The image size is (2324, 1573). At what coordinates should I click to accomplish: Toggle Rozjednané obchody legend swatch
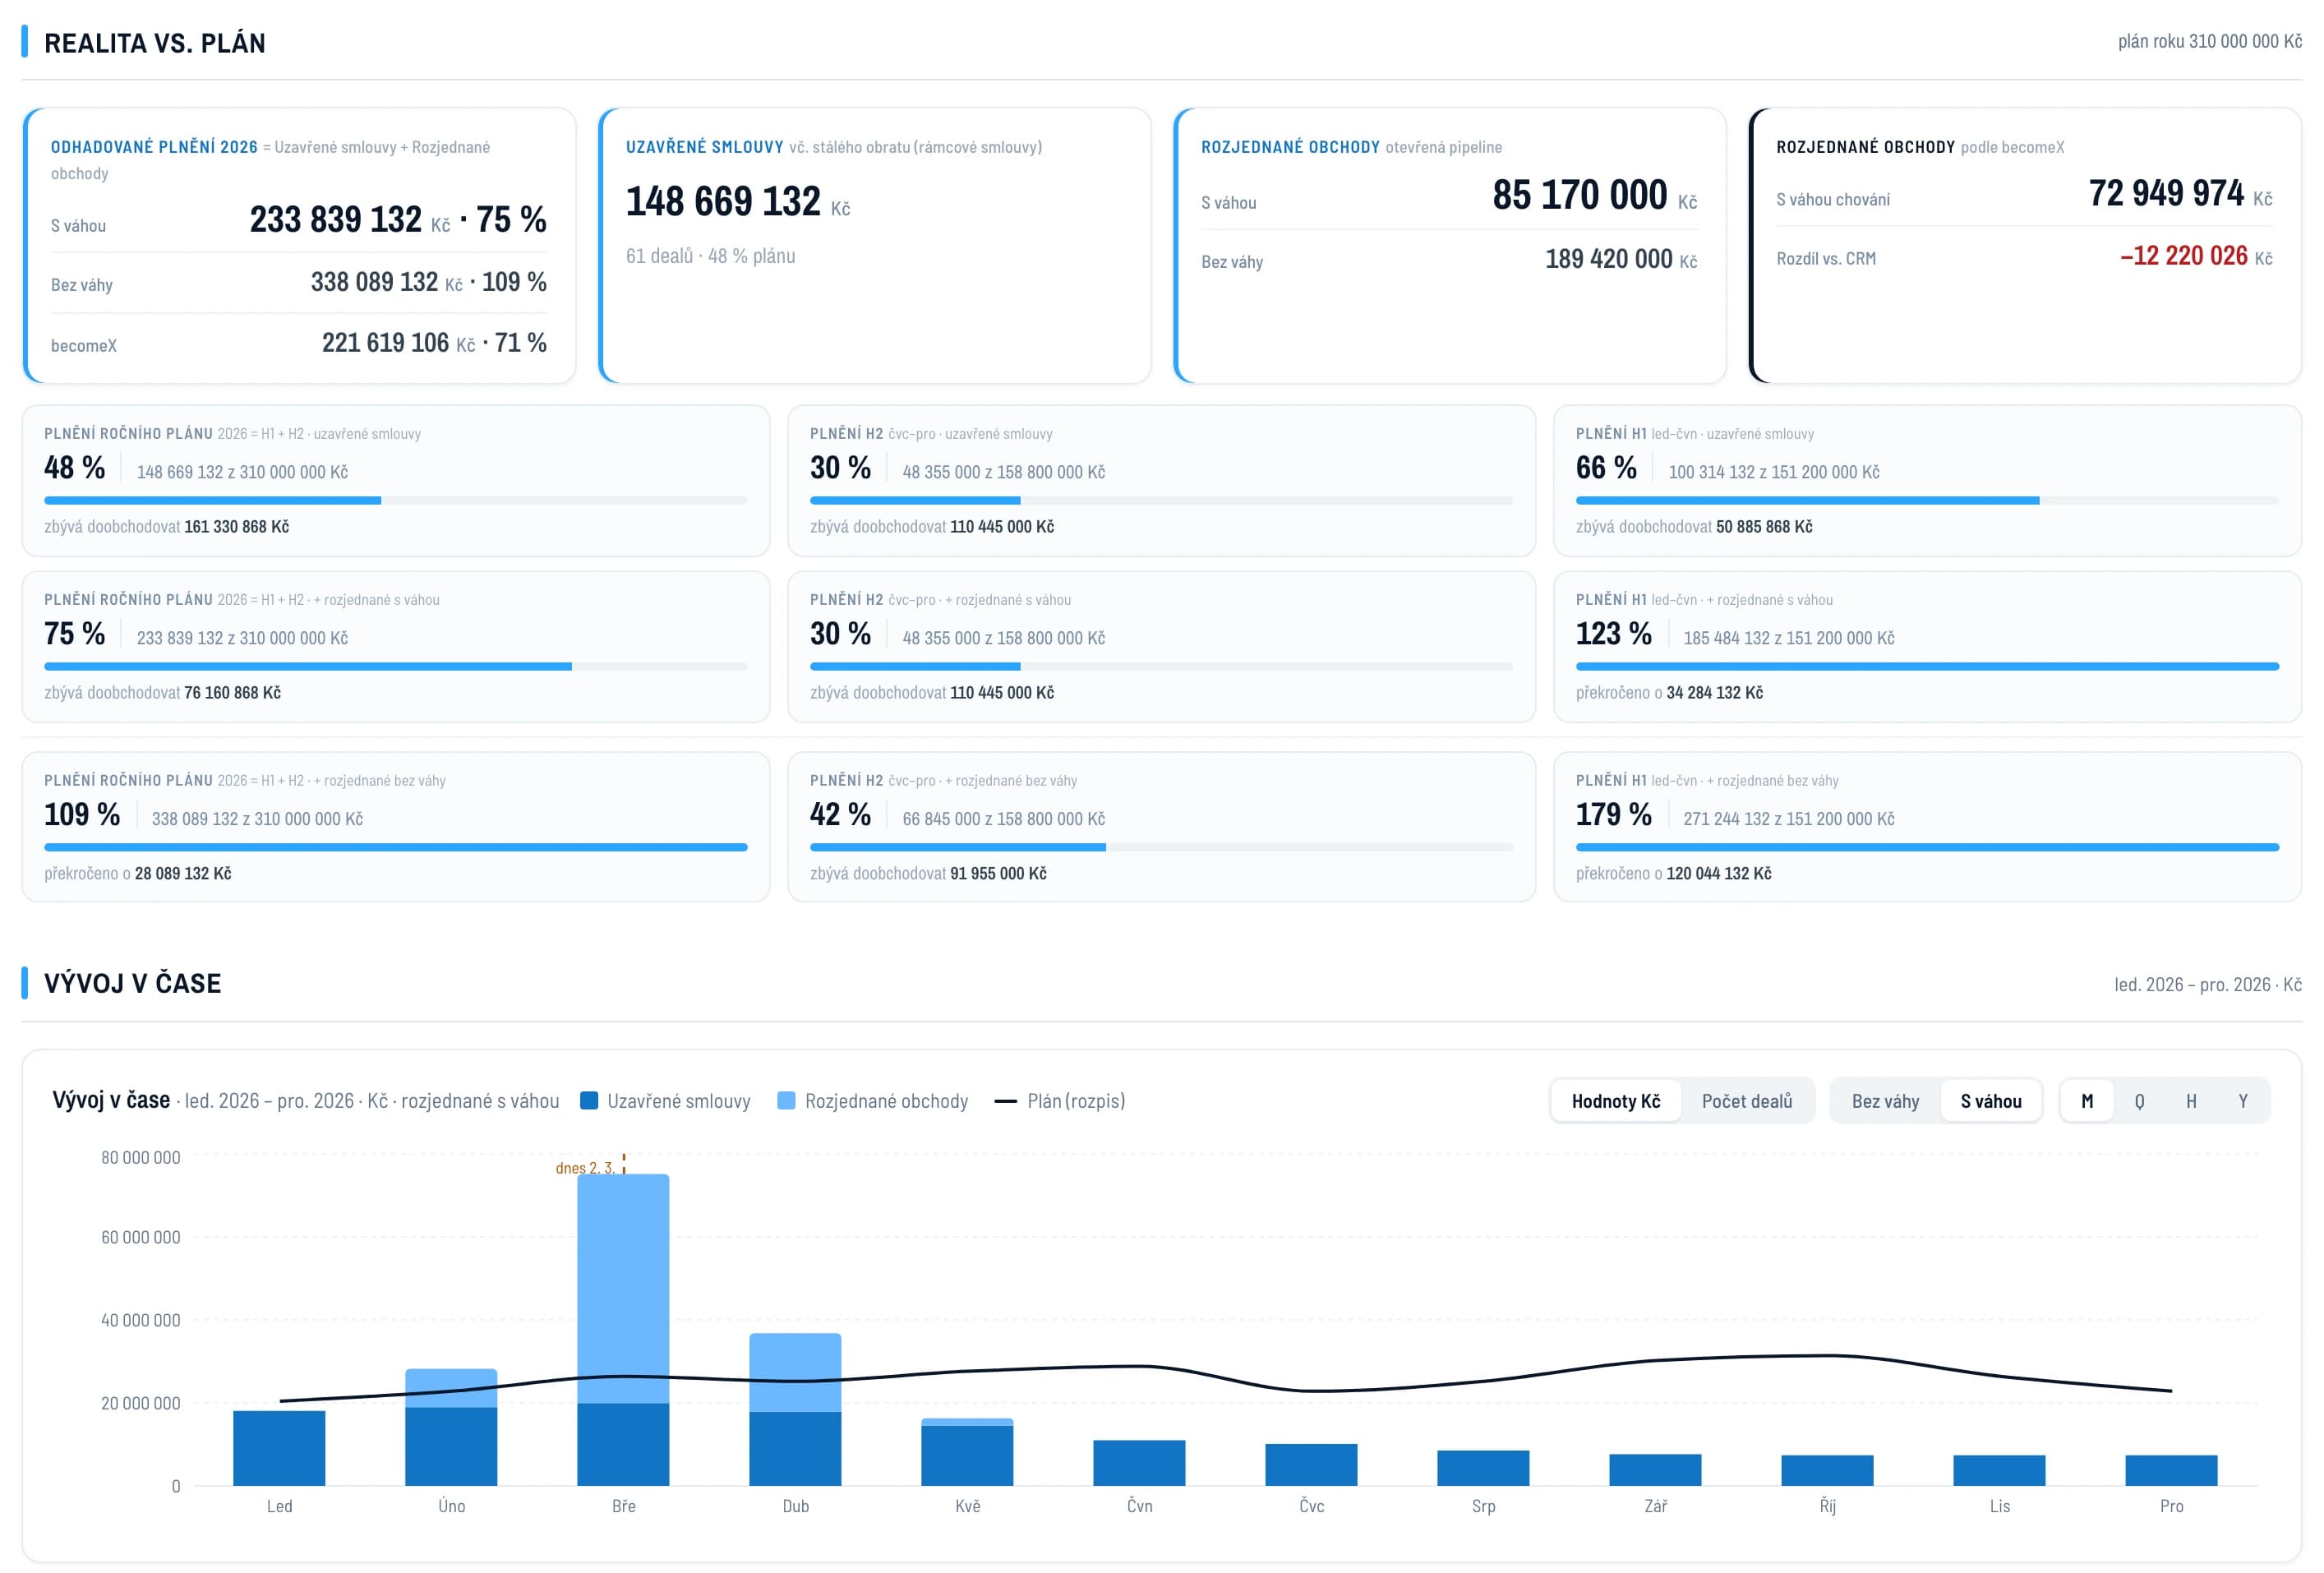click(786, 1100)
